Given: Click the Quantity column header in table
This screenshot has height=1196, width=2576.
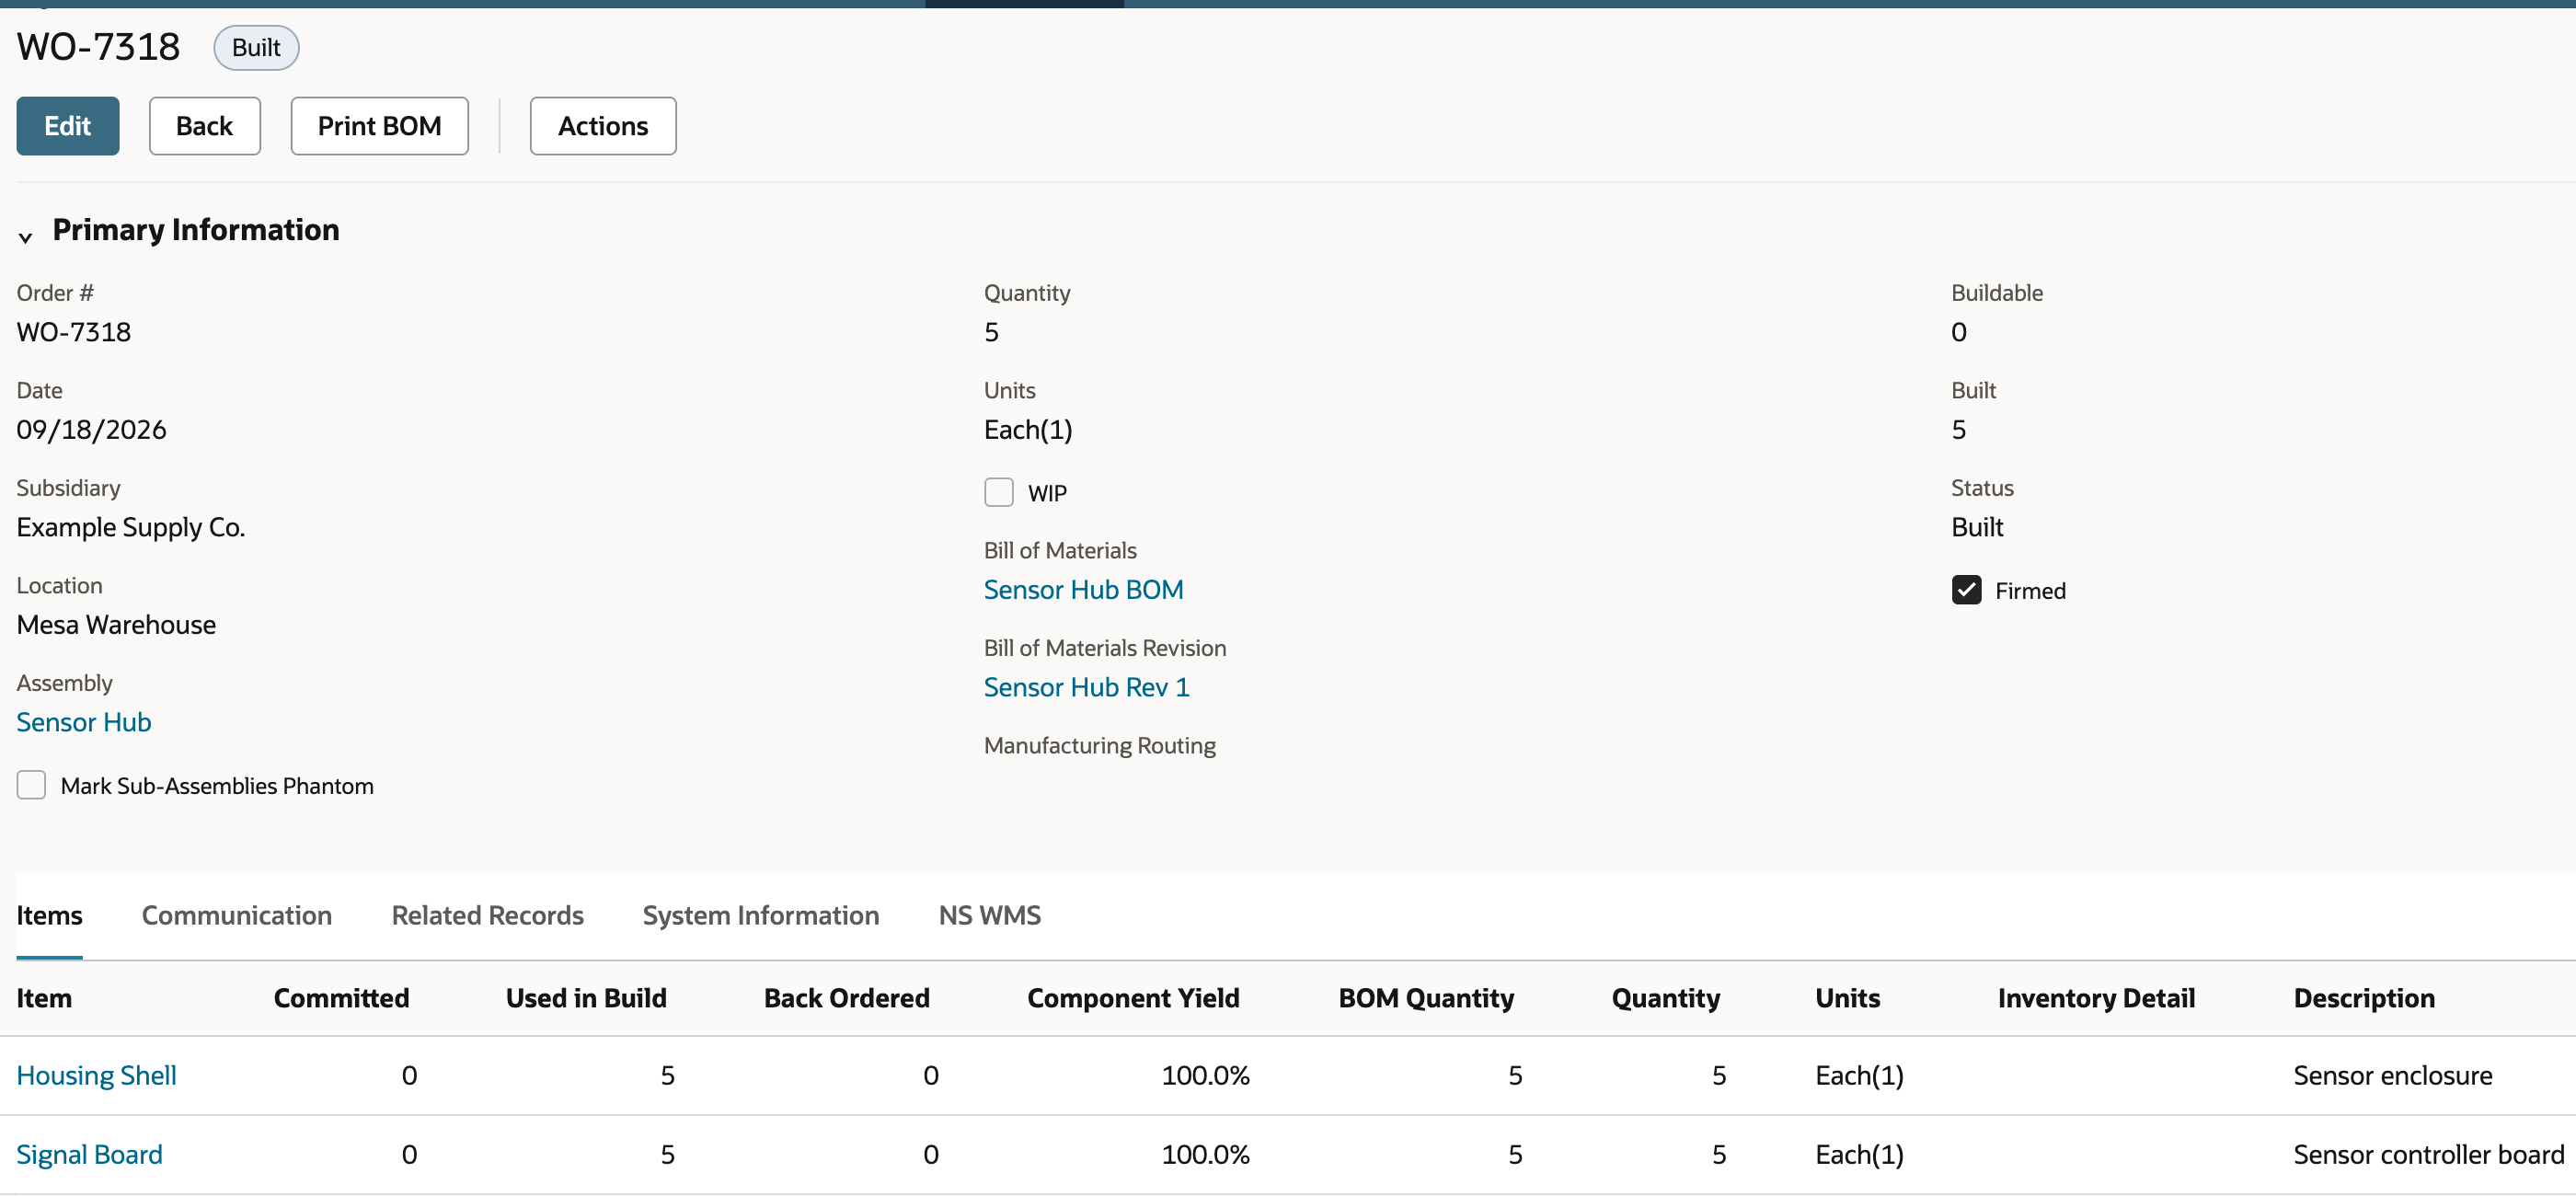Looking at the screenshot, I should click(1666, 998).
